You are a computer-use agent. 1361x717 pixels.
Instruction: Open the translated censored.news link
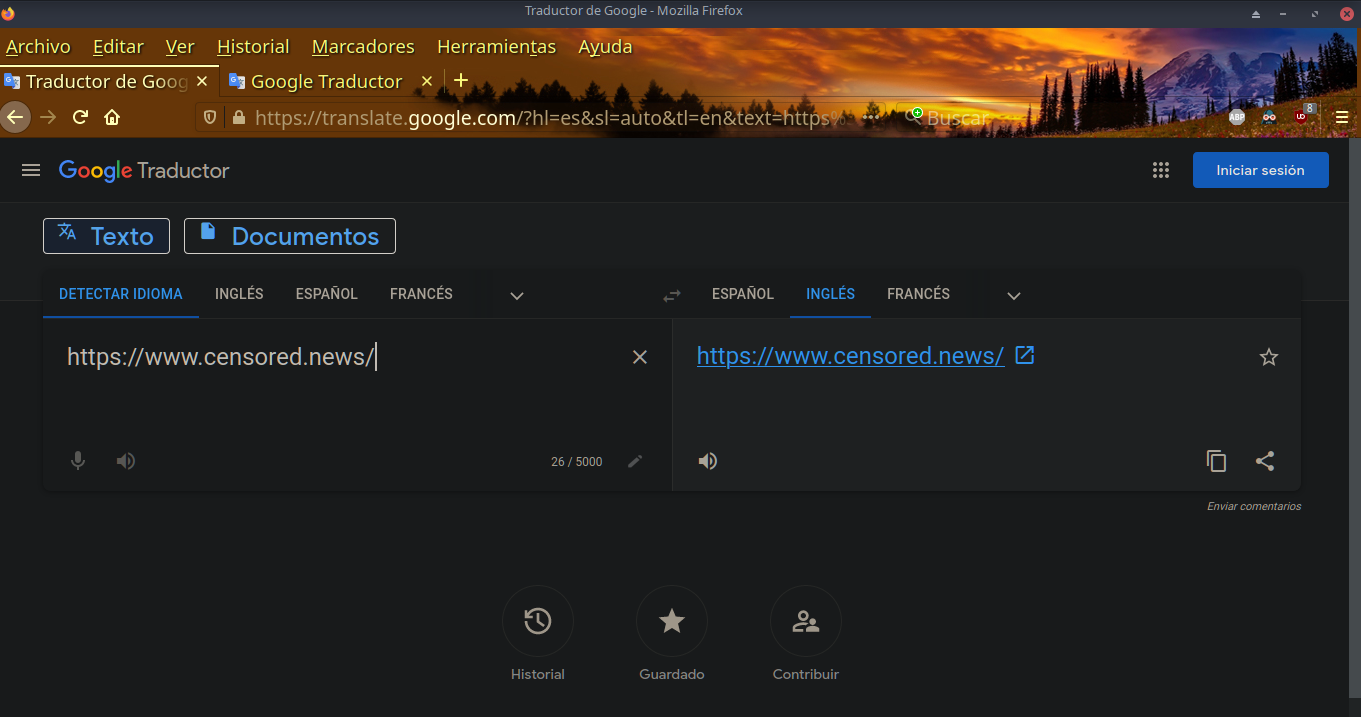850,356
